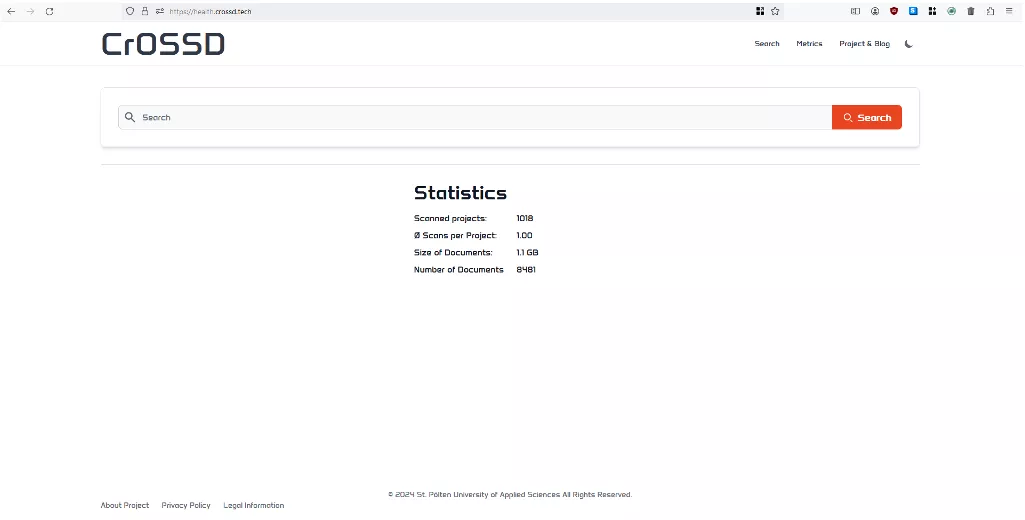
Task: Click the red shield extension icon
Action: (x=894, y=11)
